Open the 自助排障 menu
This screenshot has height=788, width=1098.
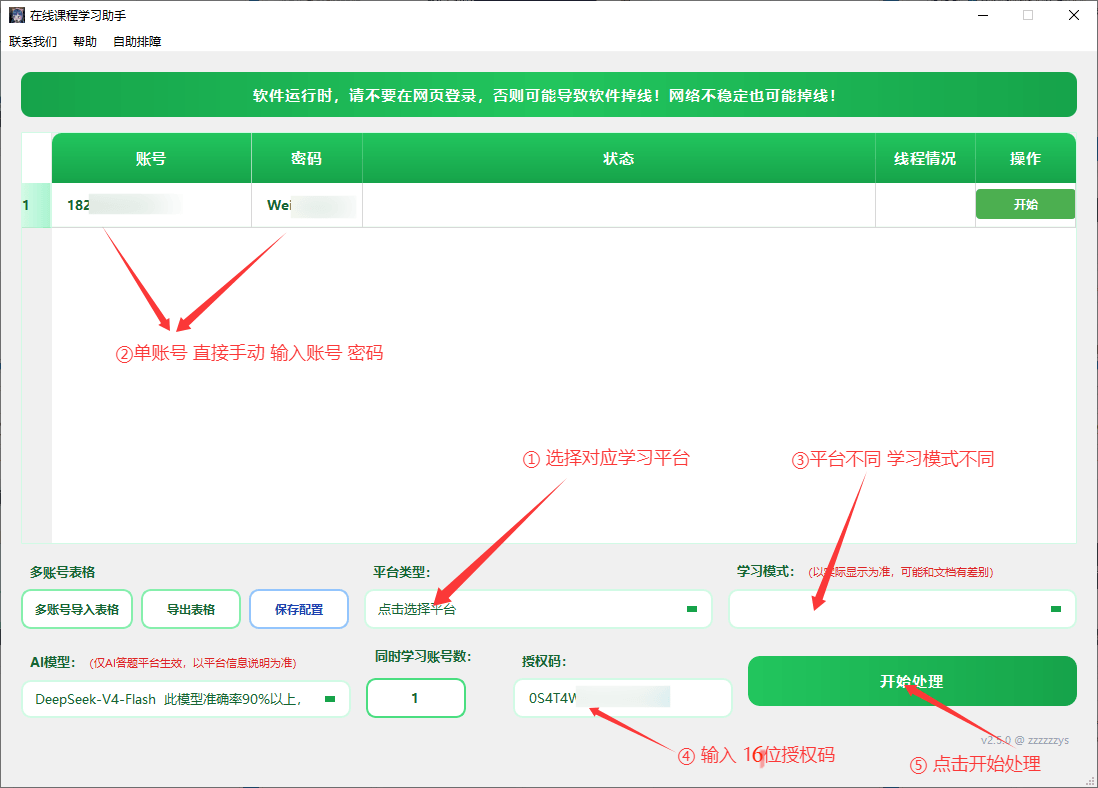(137, 41)
